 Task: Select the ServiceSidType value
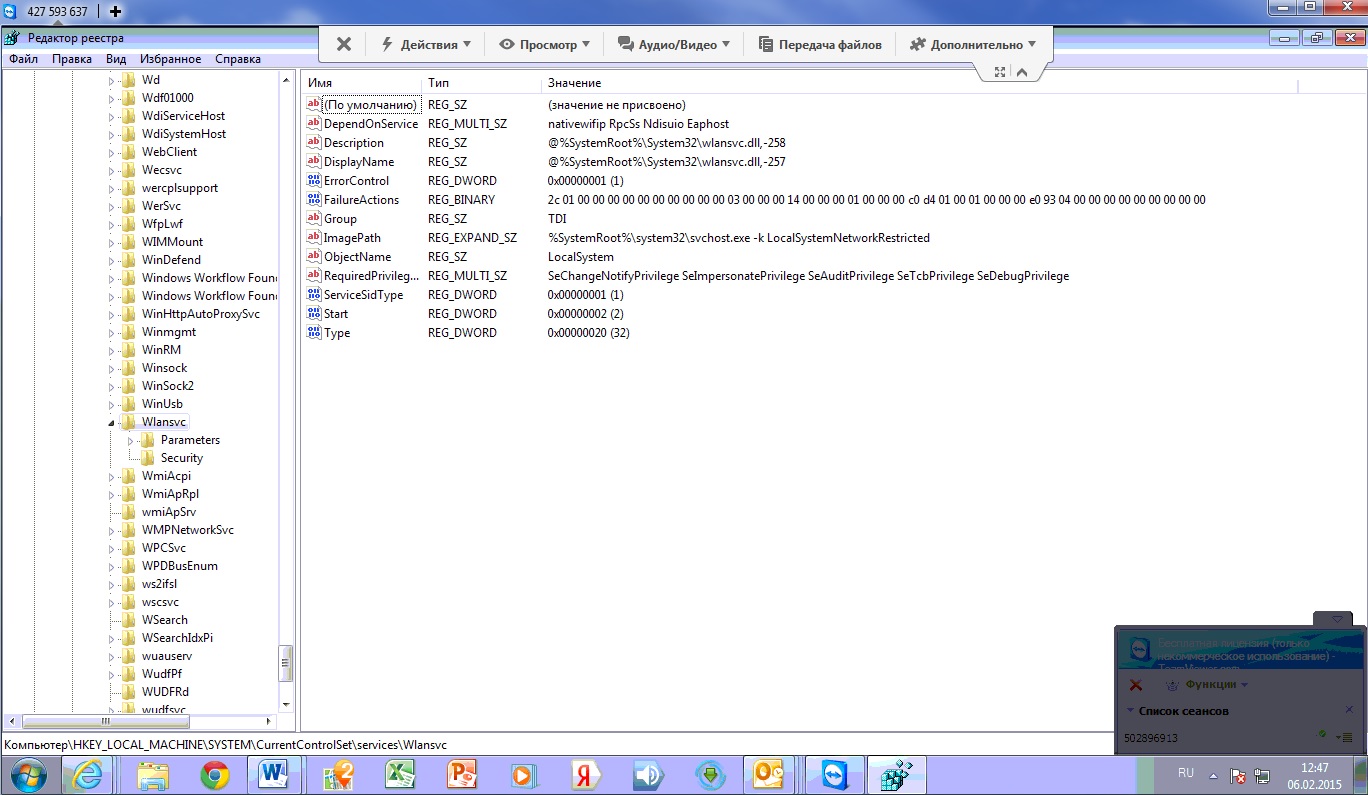(363, 295)
